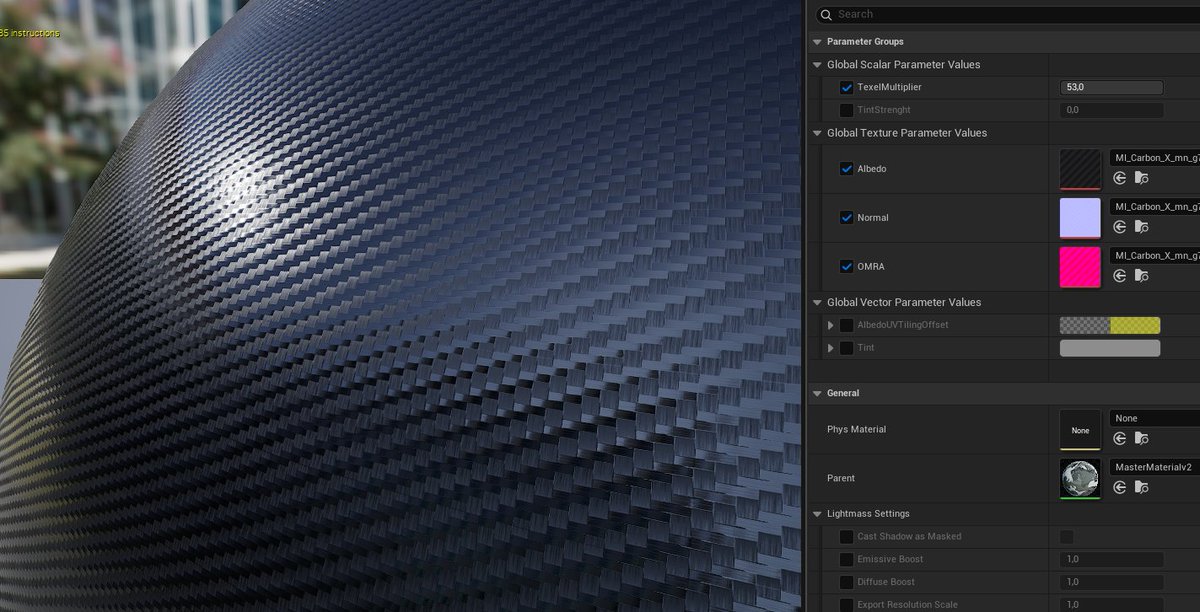Collapse Global Vector Parameter Values
The height and width of the screenshot is (612, 1200).
[x=817, y=302]
